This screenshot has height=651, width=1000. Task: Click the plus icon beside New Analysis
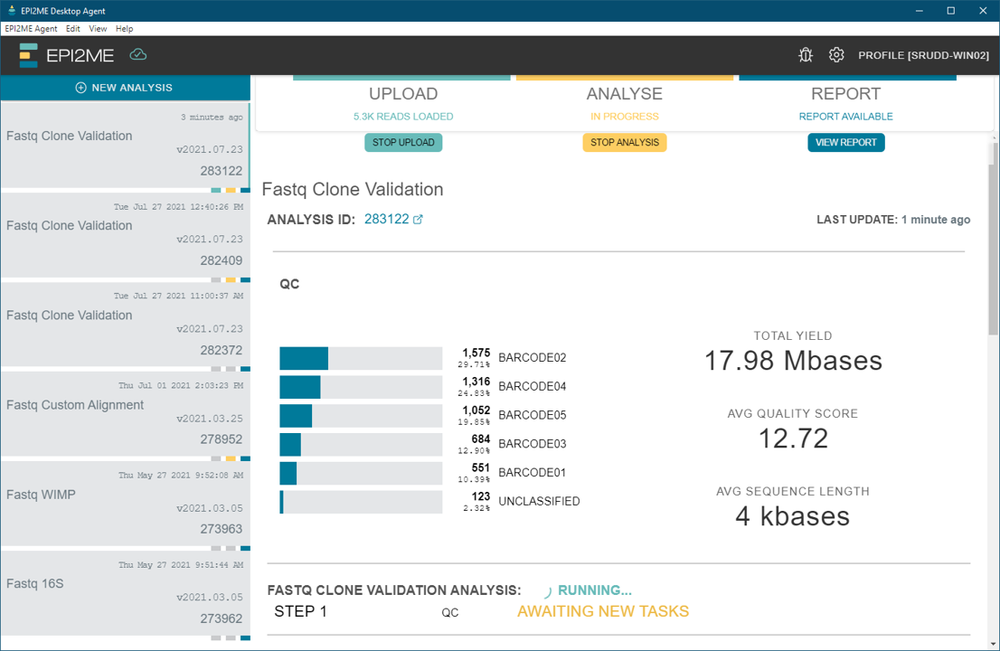pos(81,88)
